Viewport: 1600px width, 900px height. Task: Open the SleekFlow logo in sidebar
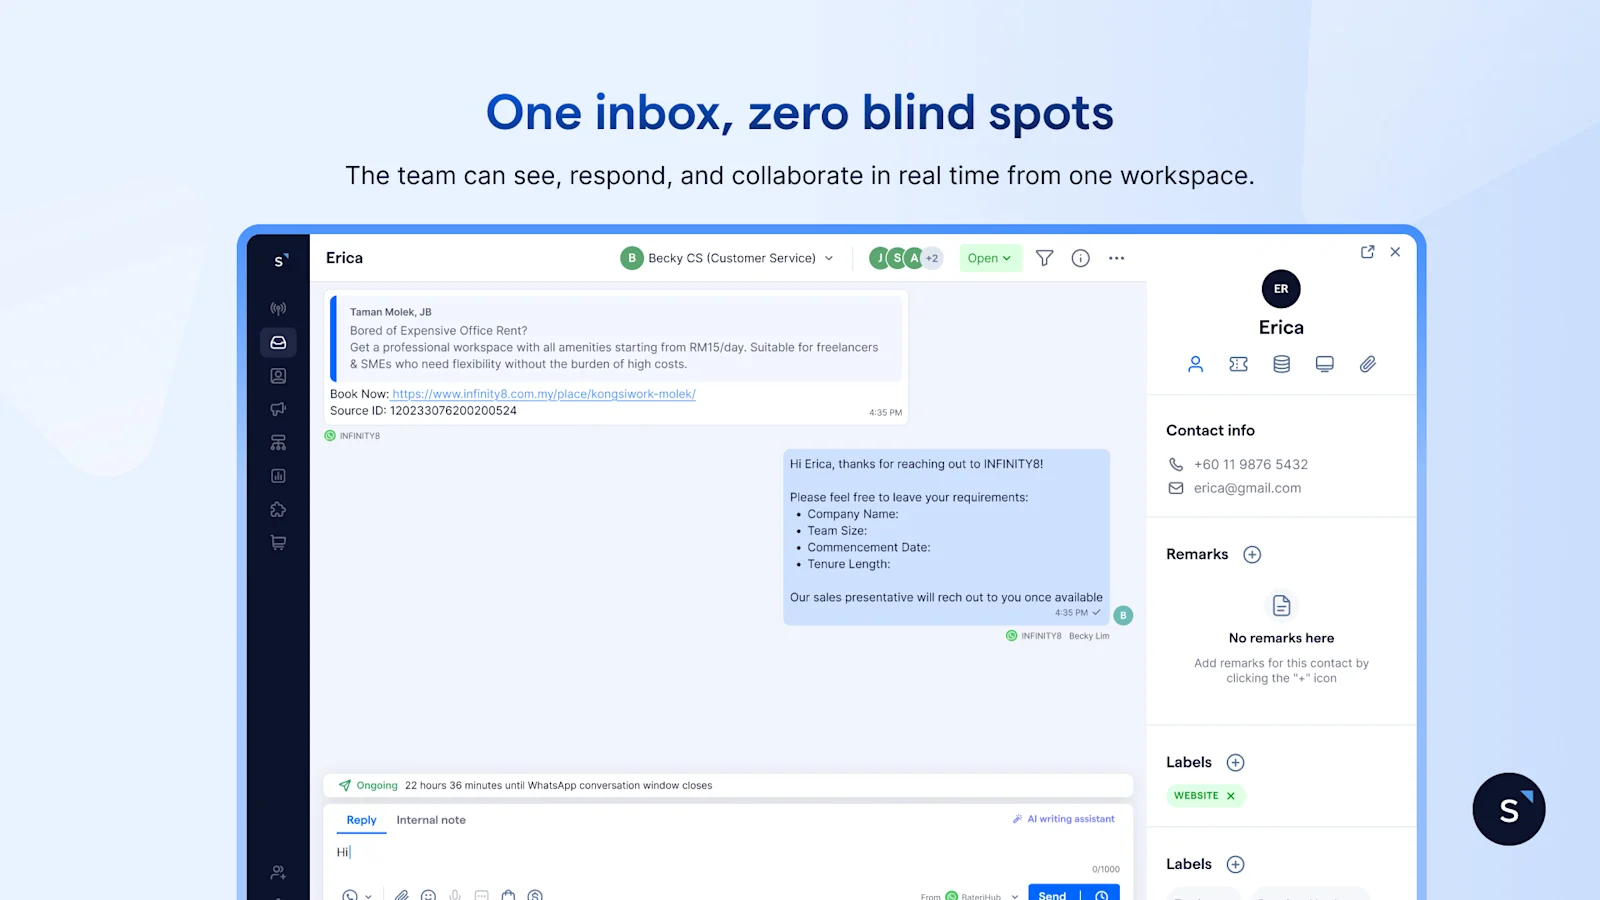281,260
